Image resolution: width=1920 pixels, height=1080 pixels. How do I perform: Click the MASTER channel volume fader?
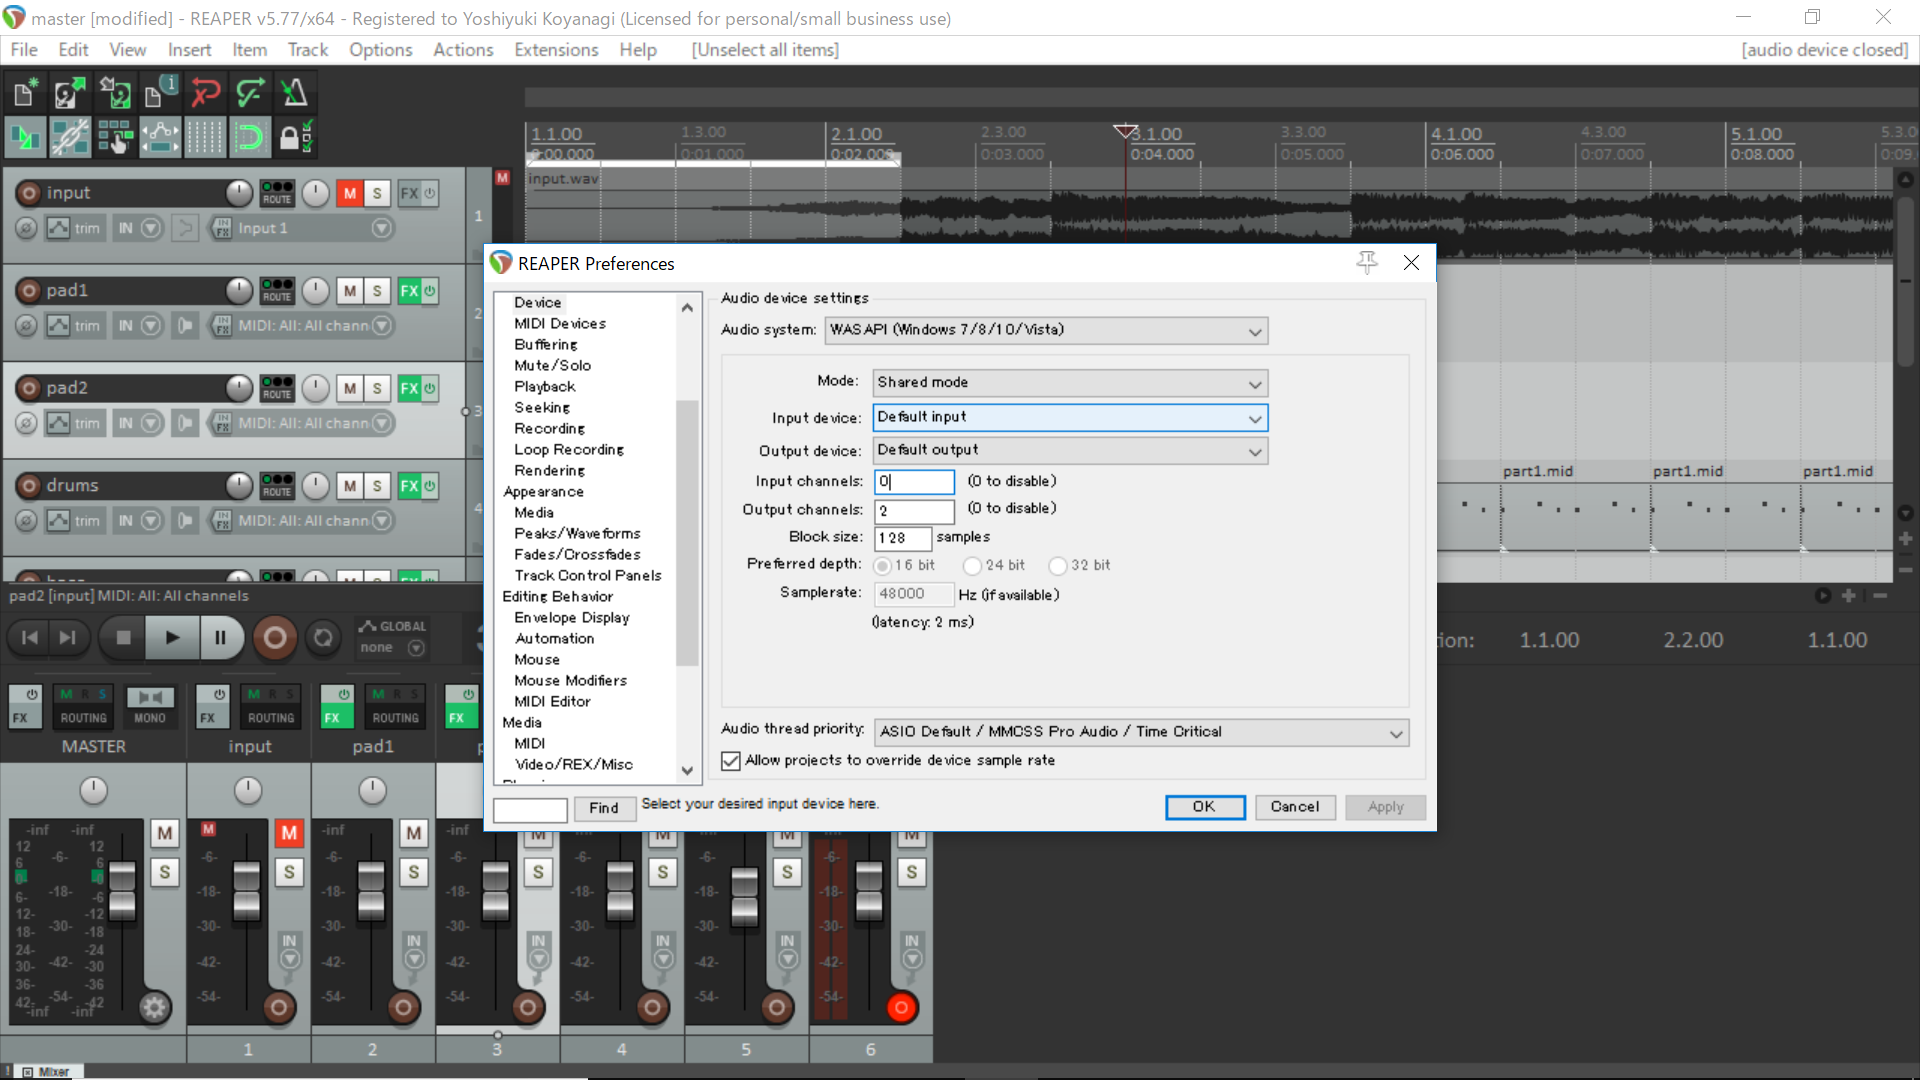pos(122,890)
